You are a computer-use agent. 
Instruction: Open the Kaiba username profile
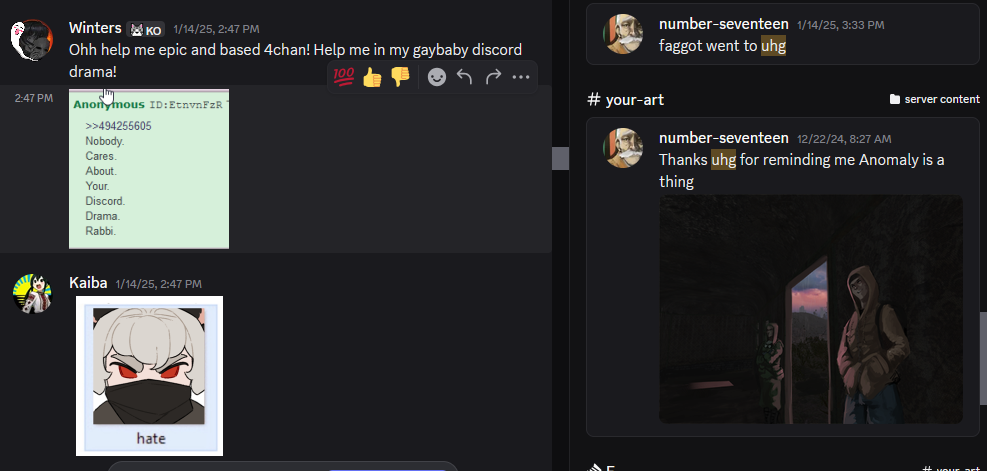click(x=88, y=283)
